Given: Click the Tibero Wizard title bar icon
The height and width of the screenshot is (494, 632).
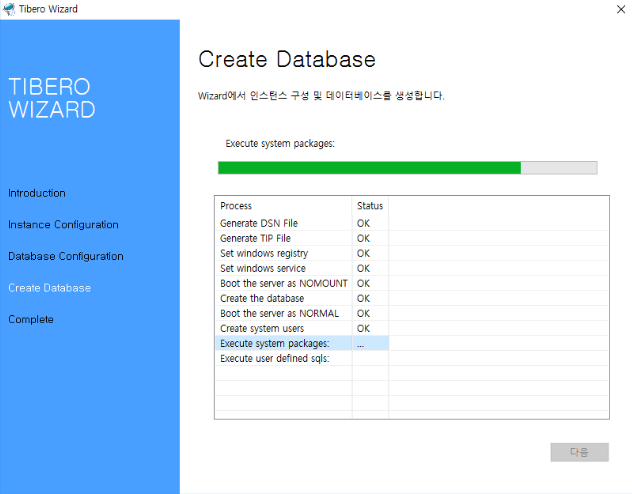Looking at the screenshot, I should point(9,9).
